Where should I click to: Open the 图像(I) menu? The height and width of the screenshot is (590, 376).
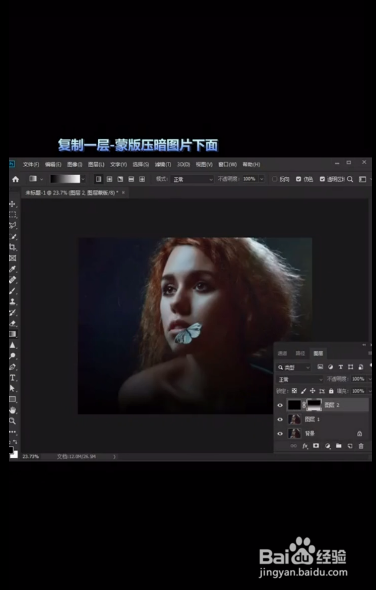click(75, 164)
